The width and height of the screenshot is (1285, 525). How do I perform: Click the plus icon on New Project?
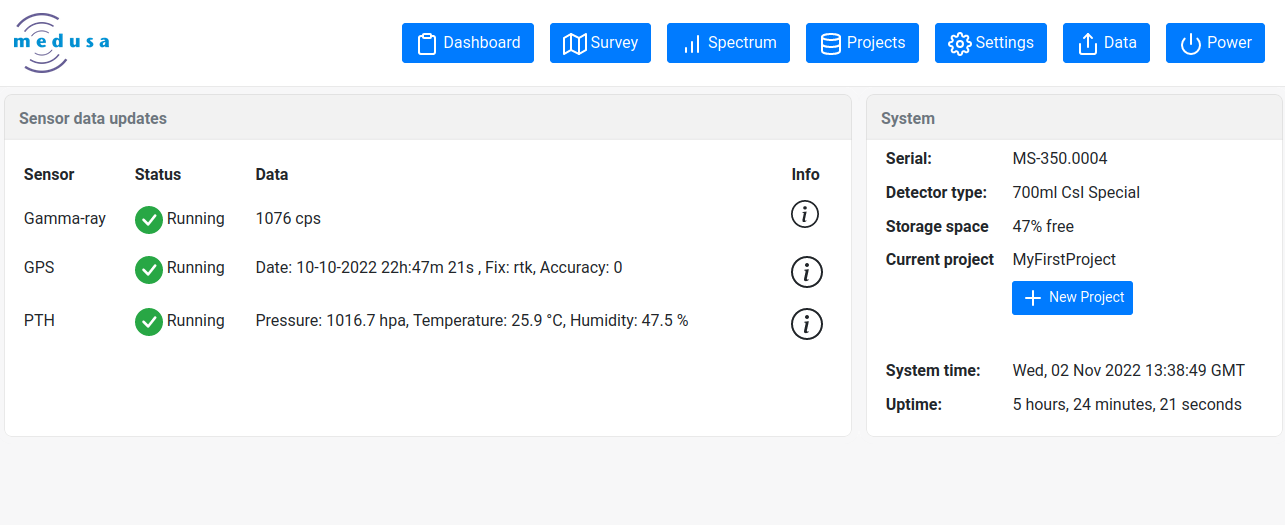pyautogui.click(x=1033, y=298)
